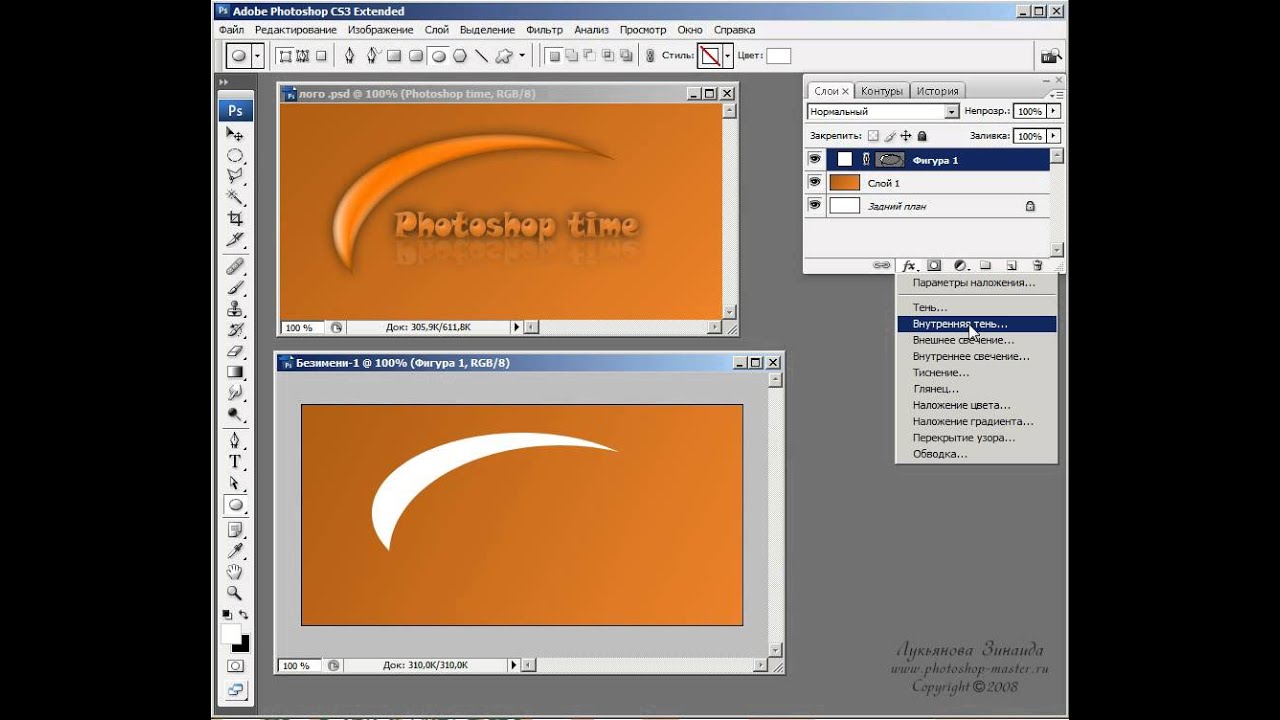Select the Ellipse shape tool in toolbox

[235, 505]
